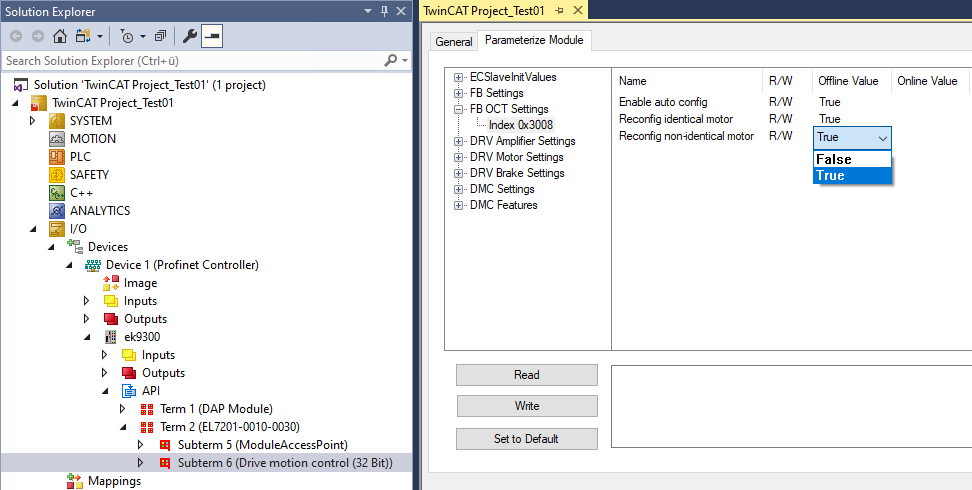This screenshot has width=972, height=490.
Task: Select Subterm 6 (Drive motion control) item
Action: (285, 463)
